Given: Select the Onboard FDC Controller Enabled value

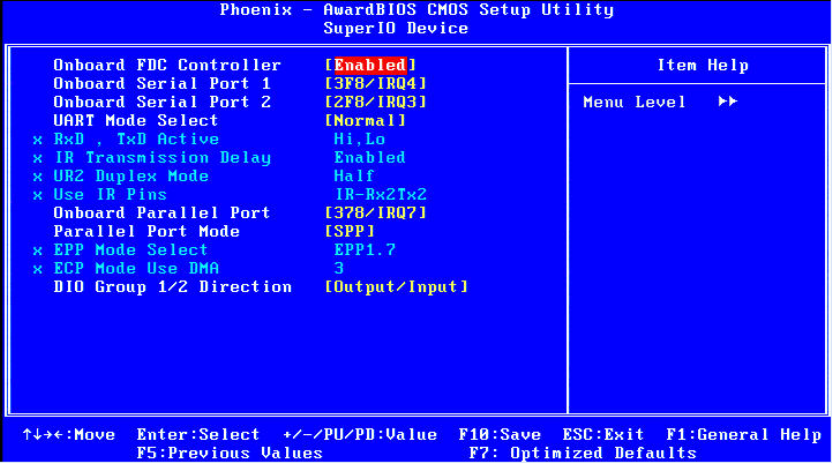Looking at the screenshot, I should pos(370,65).
